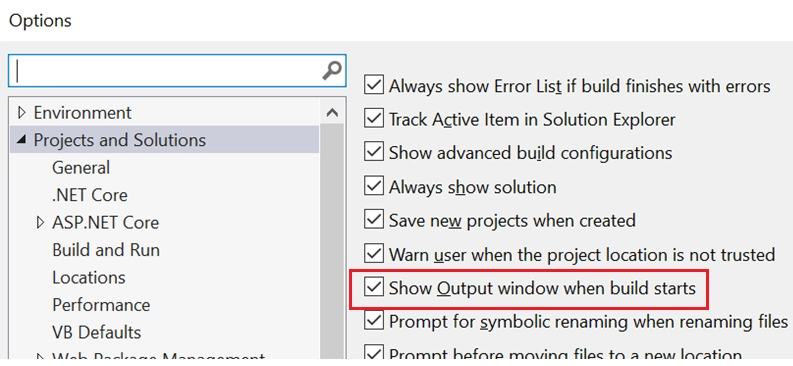The image size is (793, 366).
Task: Expand the Environment node
Action: tap(21, 112)
